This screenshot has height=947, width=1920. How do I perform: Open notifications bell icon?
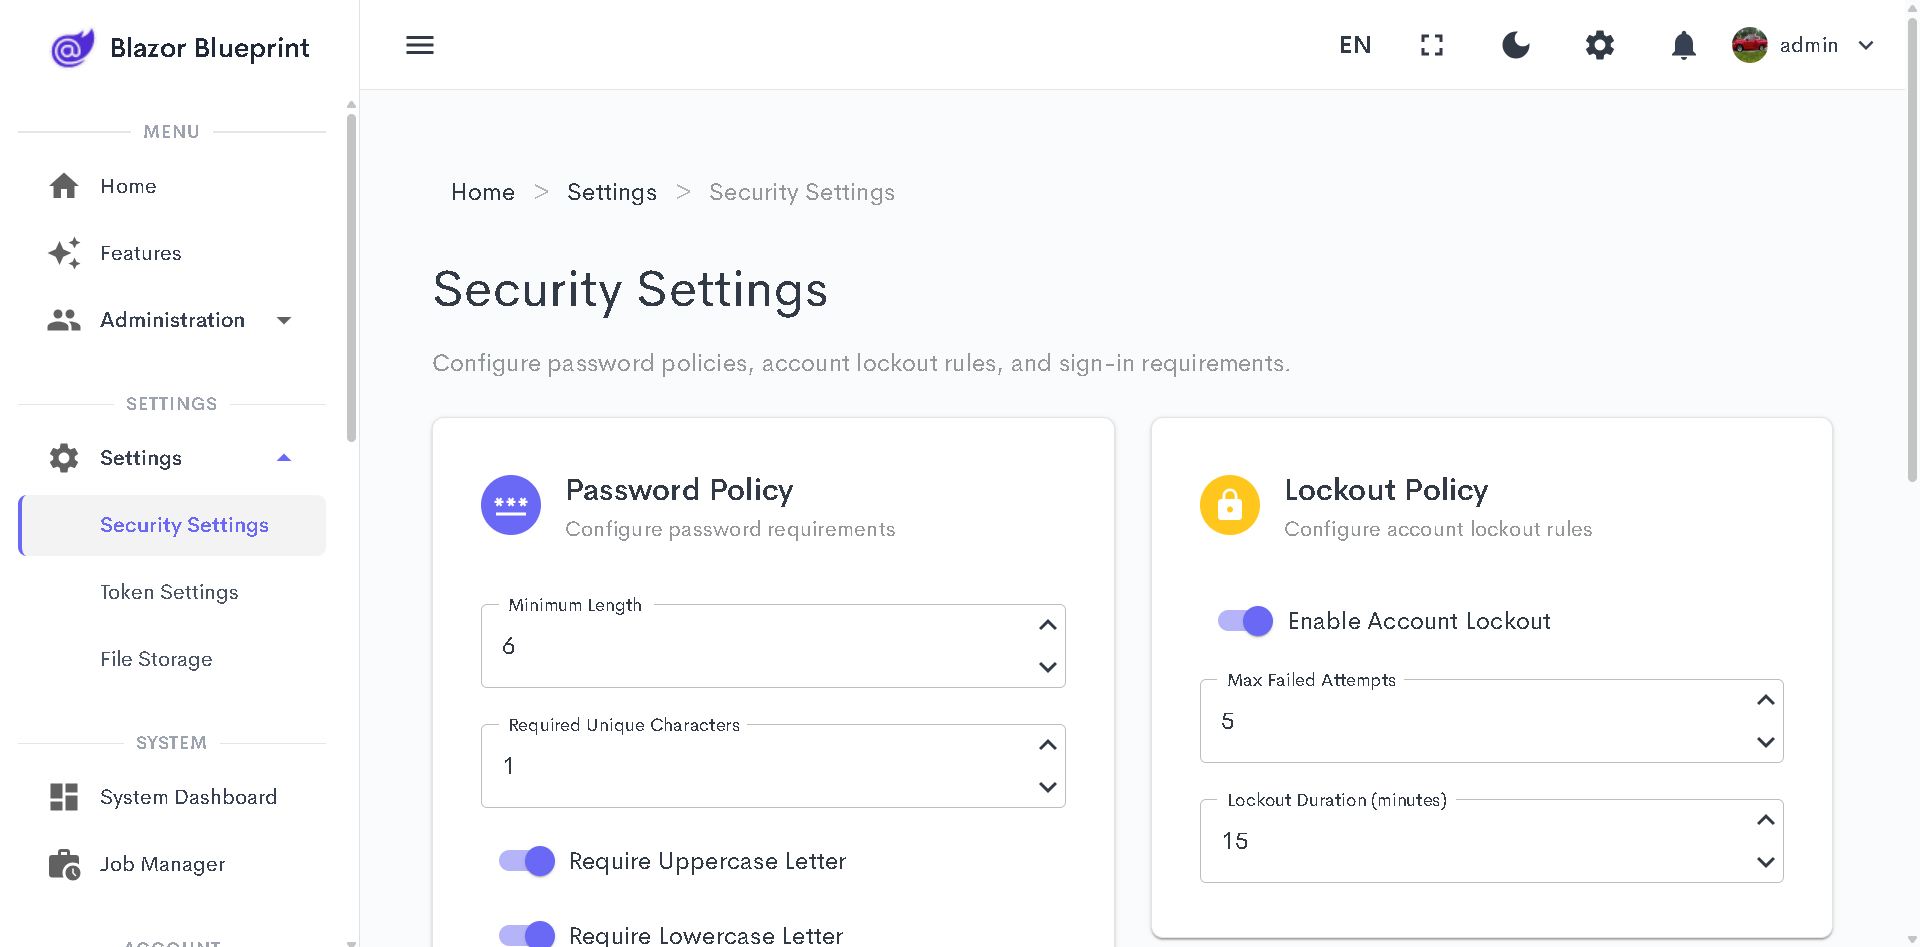pos(1684,45)
